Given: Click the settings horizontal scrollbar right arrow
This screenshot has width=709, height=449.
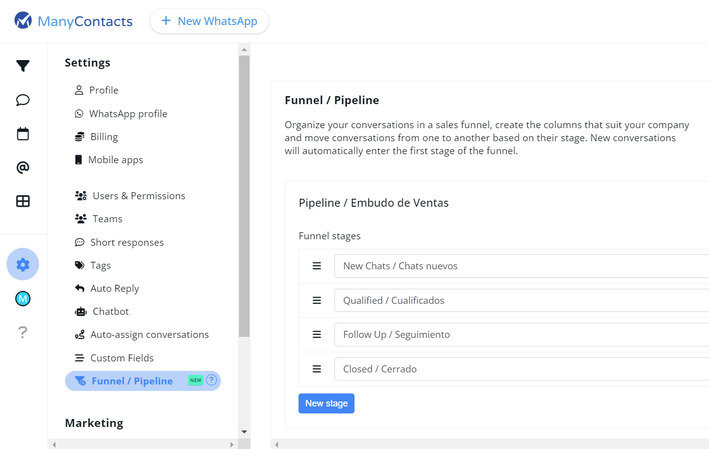Looking at the screenshot, I should point(232,444).
